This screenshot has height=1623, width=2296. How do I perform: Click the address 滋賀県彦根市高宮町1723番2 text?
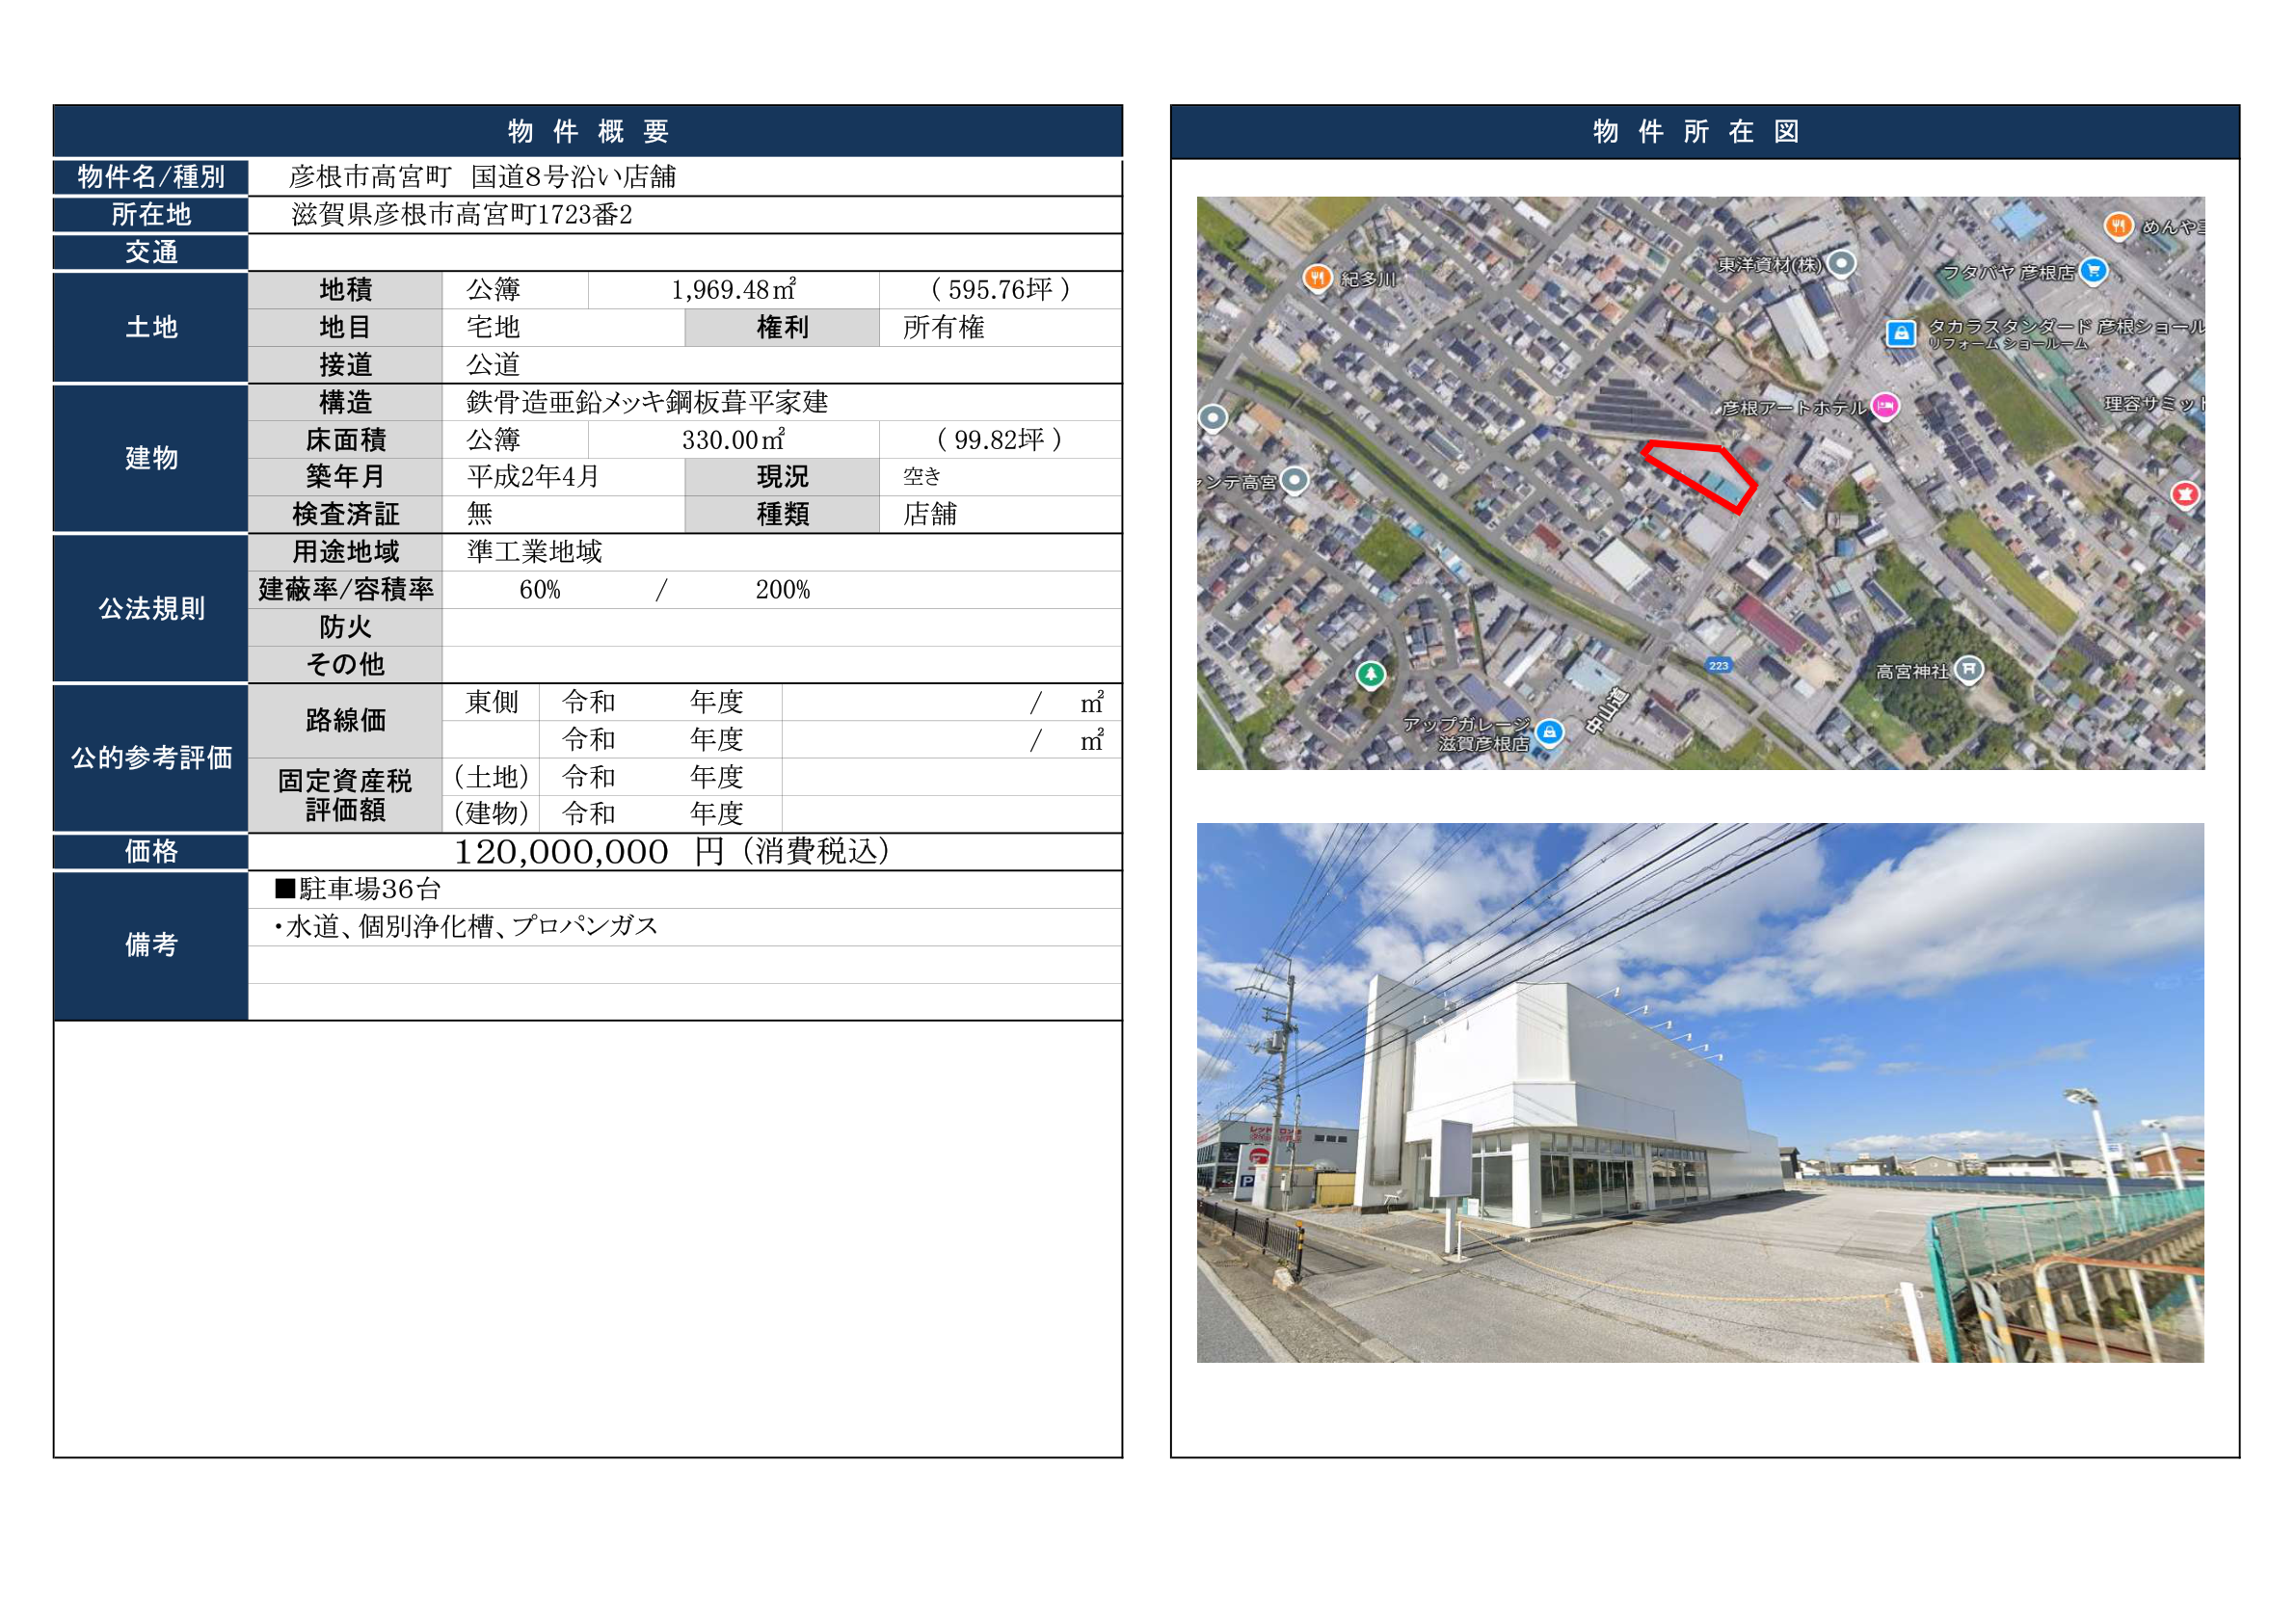point(461,214)
